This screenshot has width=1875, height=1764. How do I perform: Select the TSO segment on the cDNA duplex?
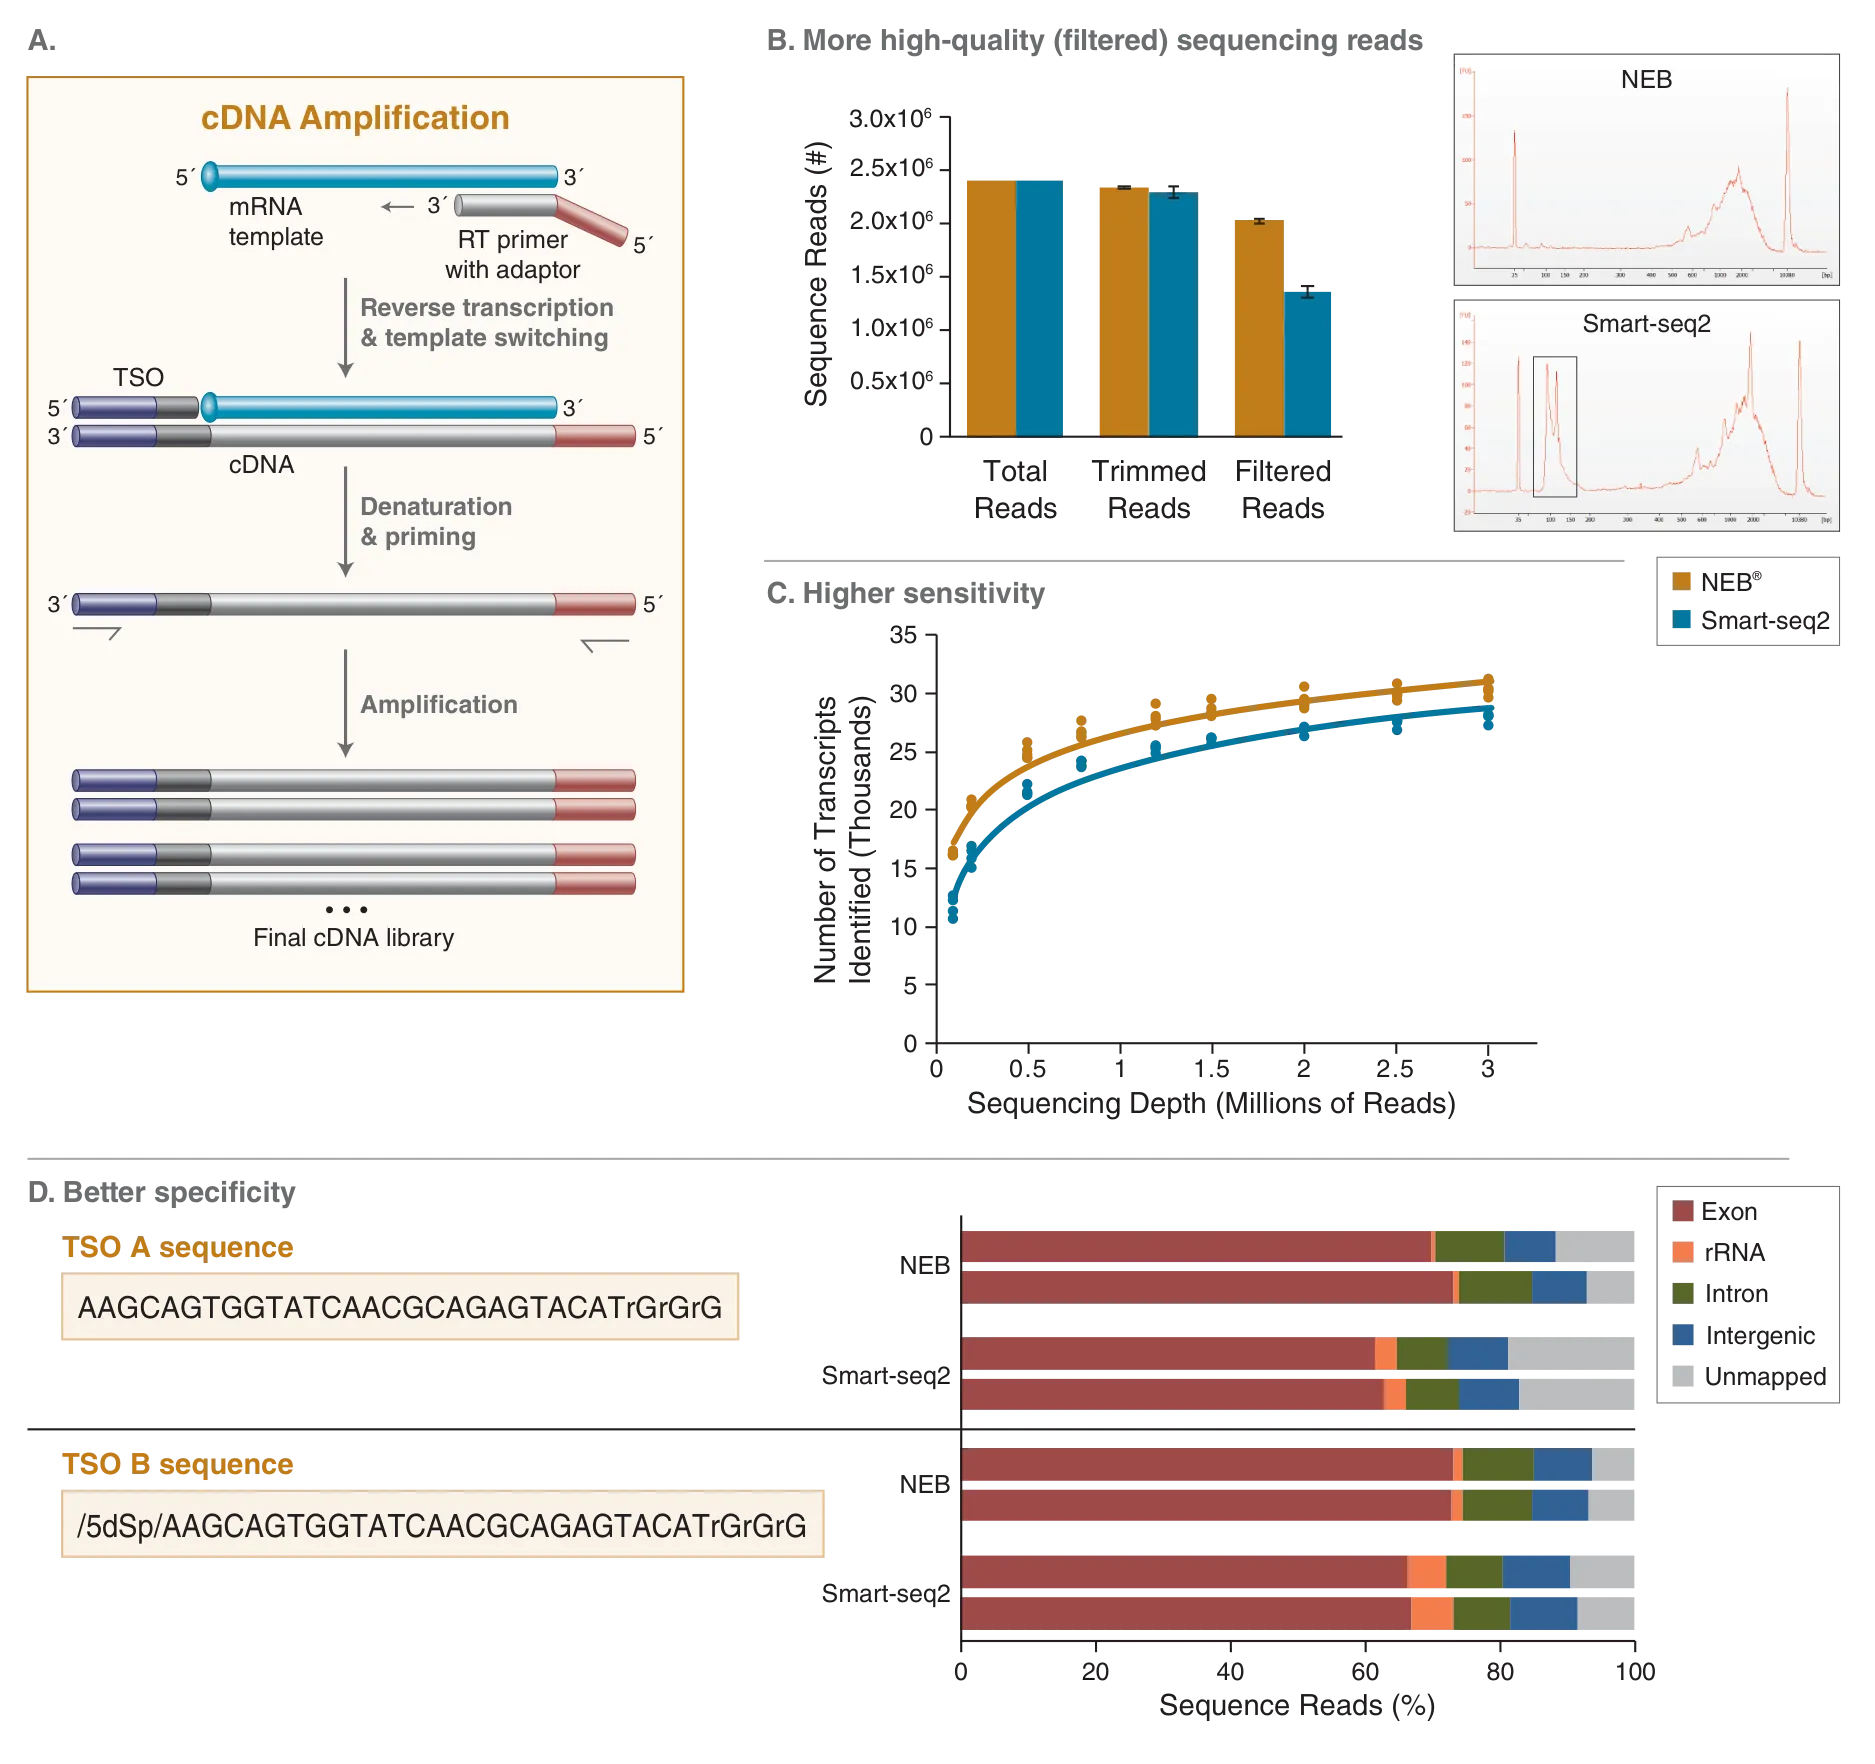click(x=136, y=408)
